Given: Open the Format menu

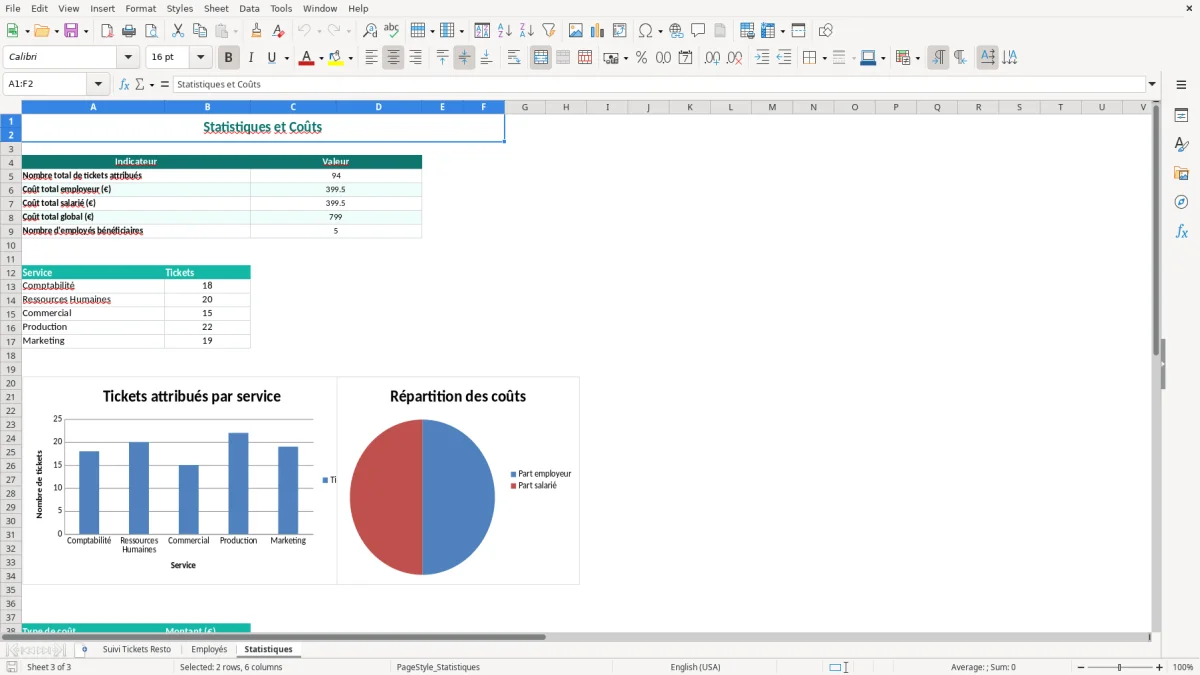Looking at the screenshot, I should coord(140,8).
